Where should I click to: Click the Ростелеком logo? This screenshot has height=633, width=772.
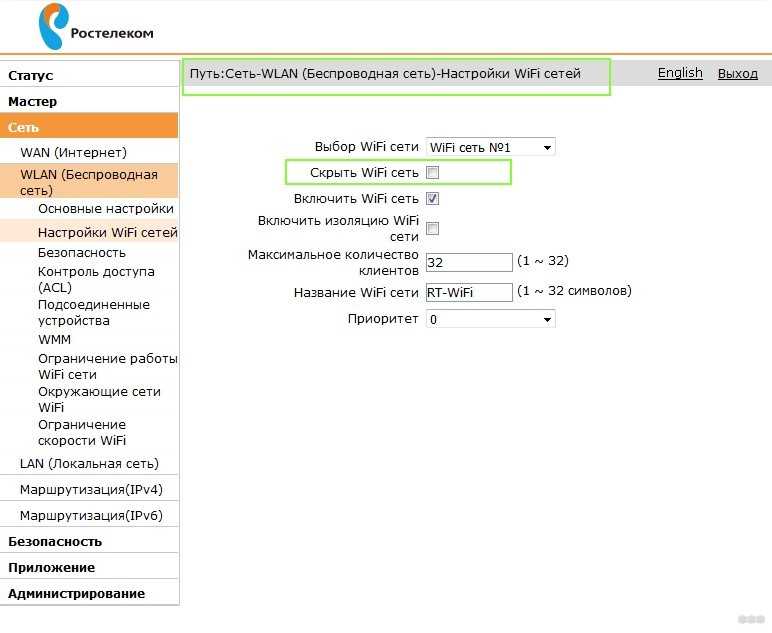[96, 27]
